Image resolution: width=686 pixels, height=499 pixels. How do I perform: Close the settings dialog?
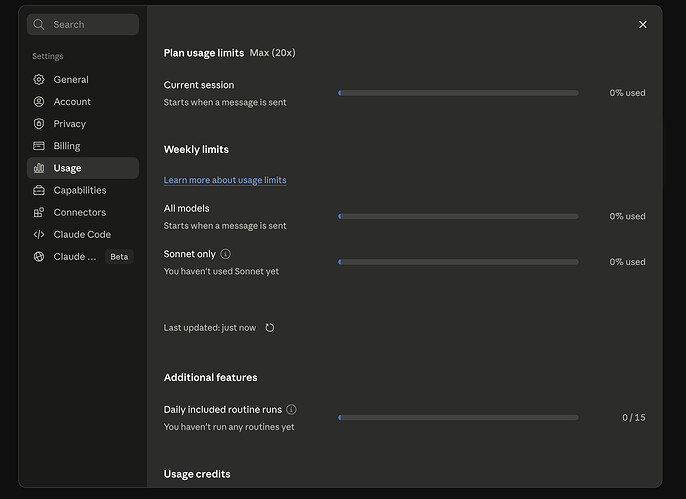[643, 24]
